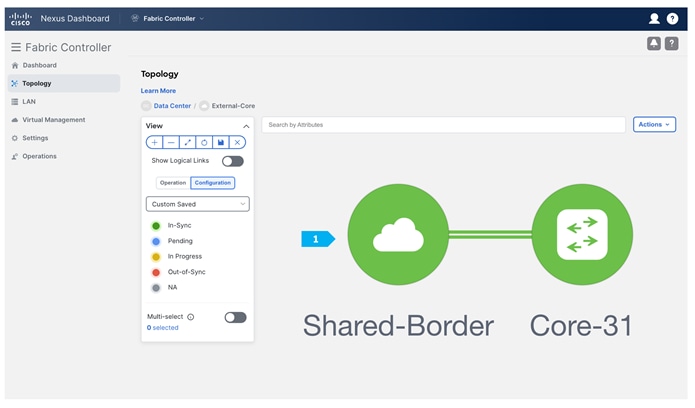Click the In-Sync legend label

180,225
